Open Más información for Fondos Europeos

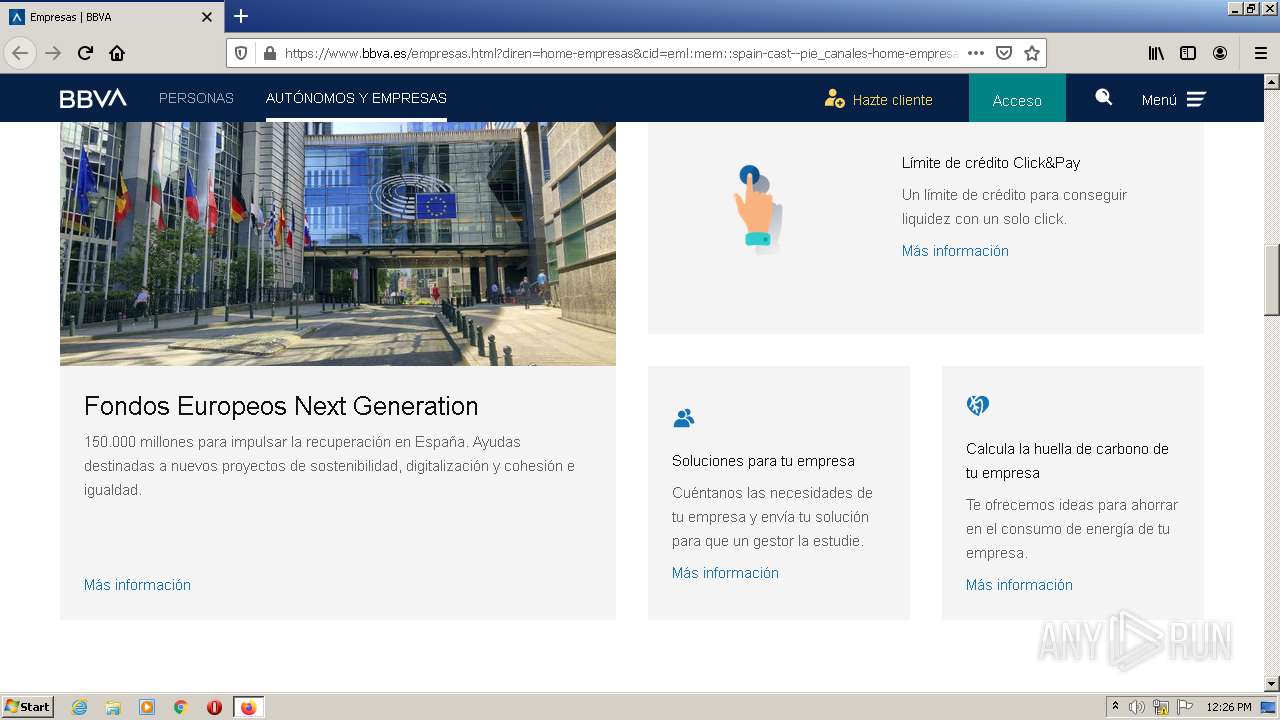click(137, 585)
